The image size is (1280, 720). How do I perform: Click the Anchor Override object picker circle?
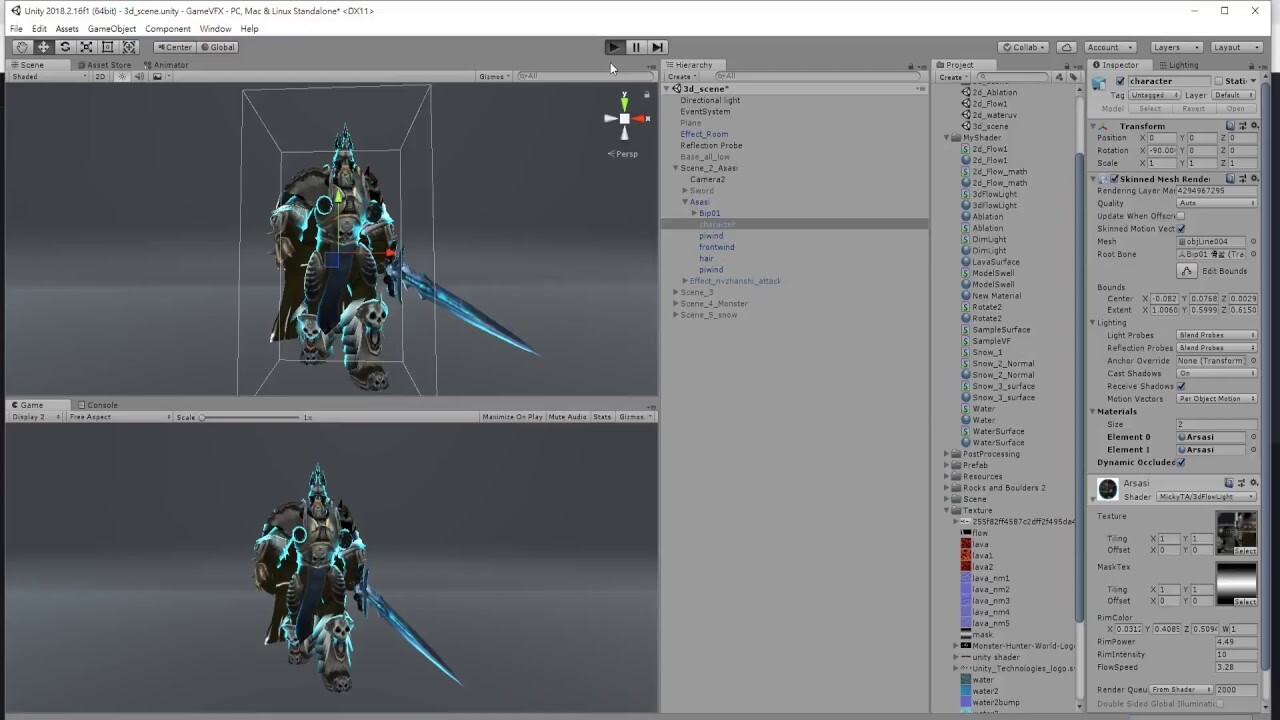point(1253,361)
